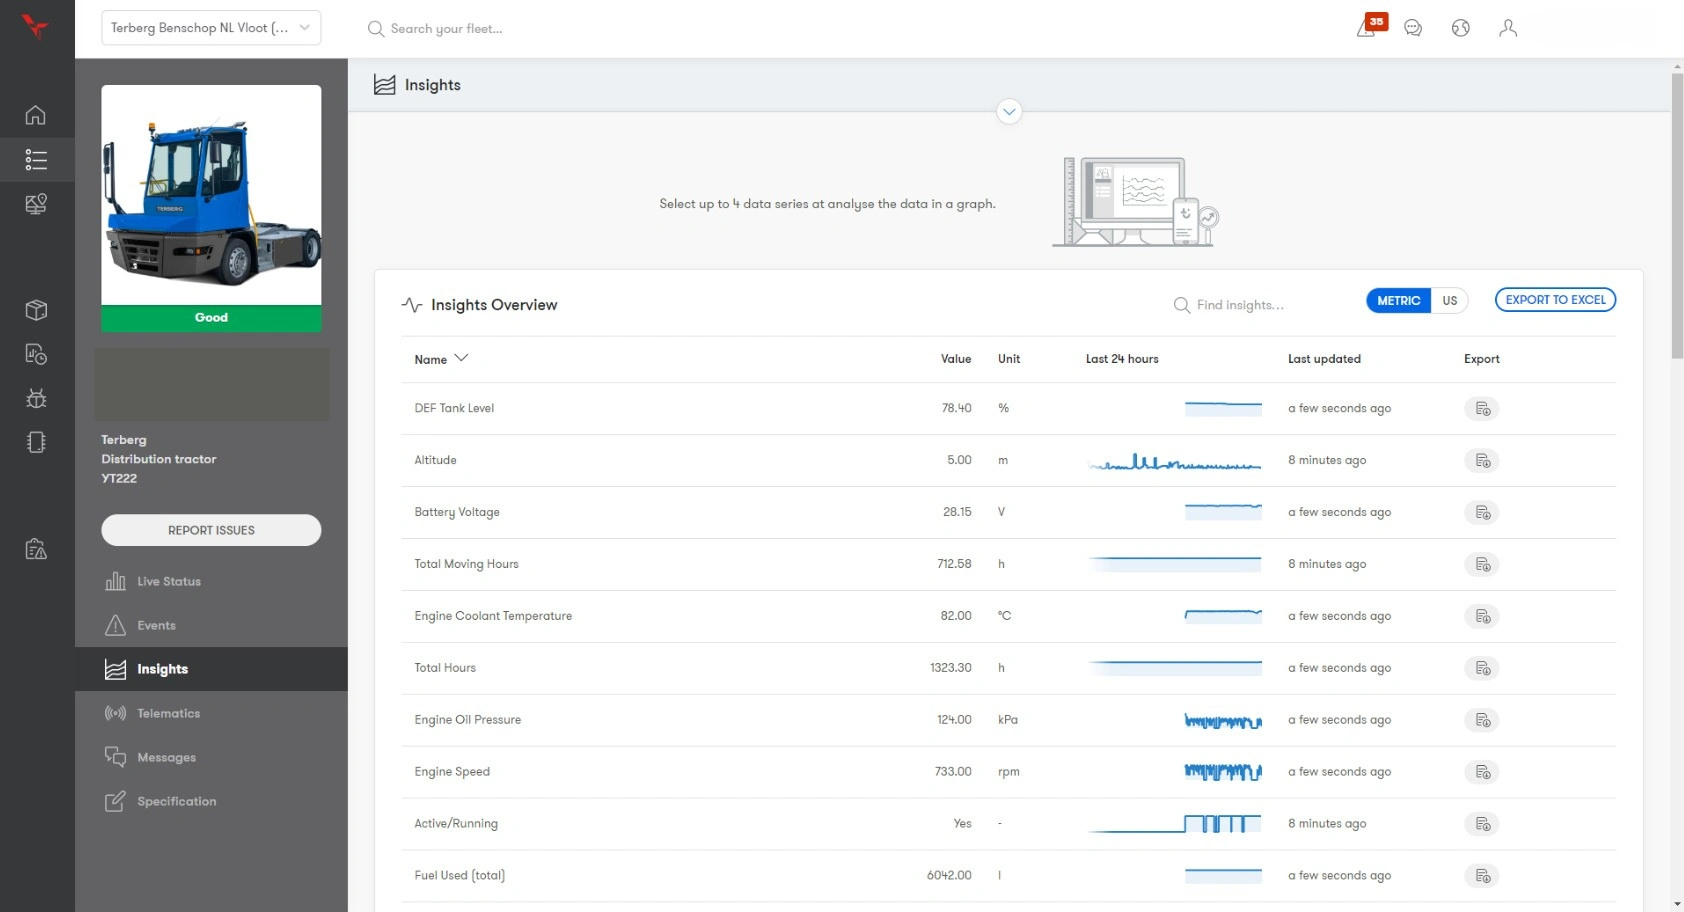This screenshot has width=1684, height=912.
Task: Open Events menu item
Action: (211, 625)
